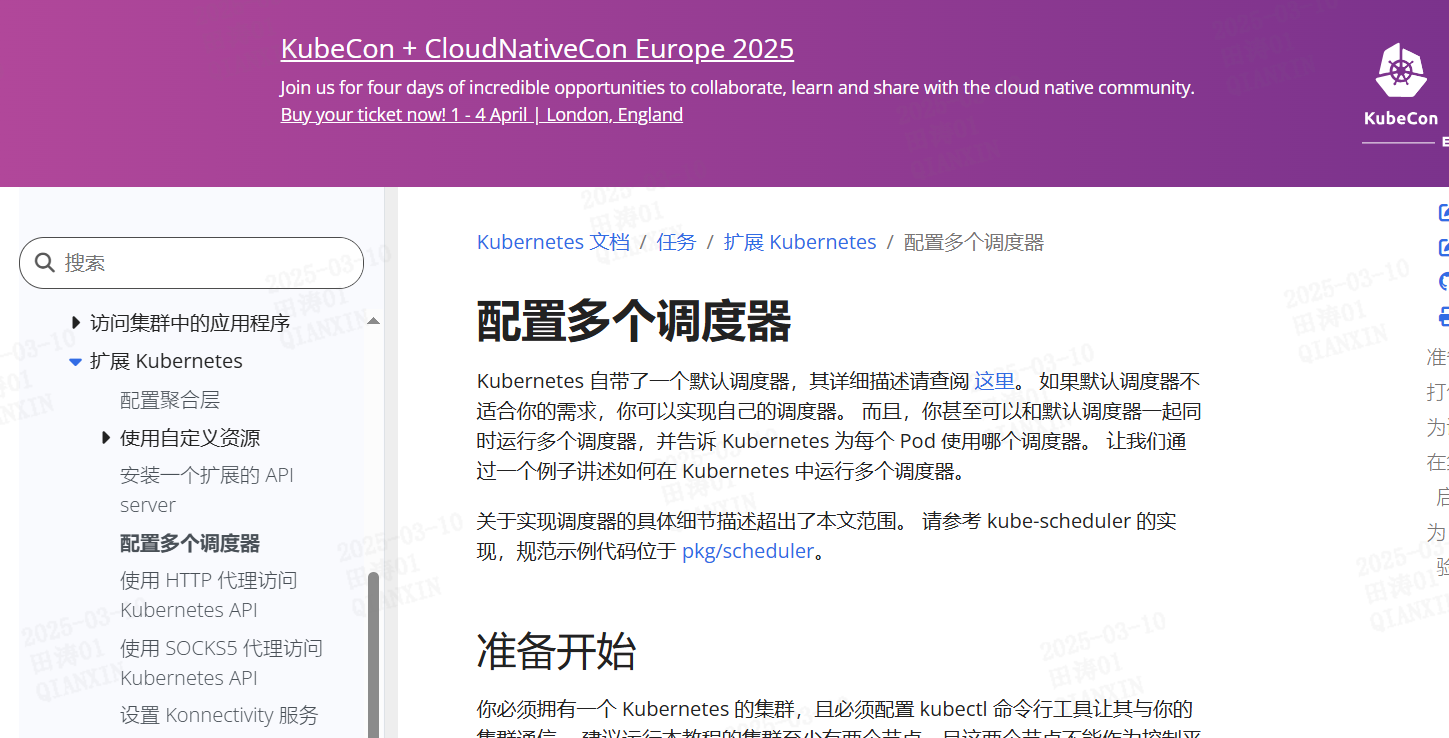The image size is (1449, 738).
Task: Open 安装一个扩展的 API server page
Action: (207, 490)
